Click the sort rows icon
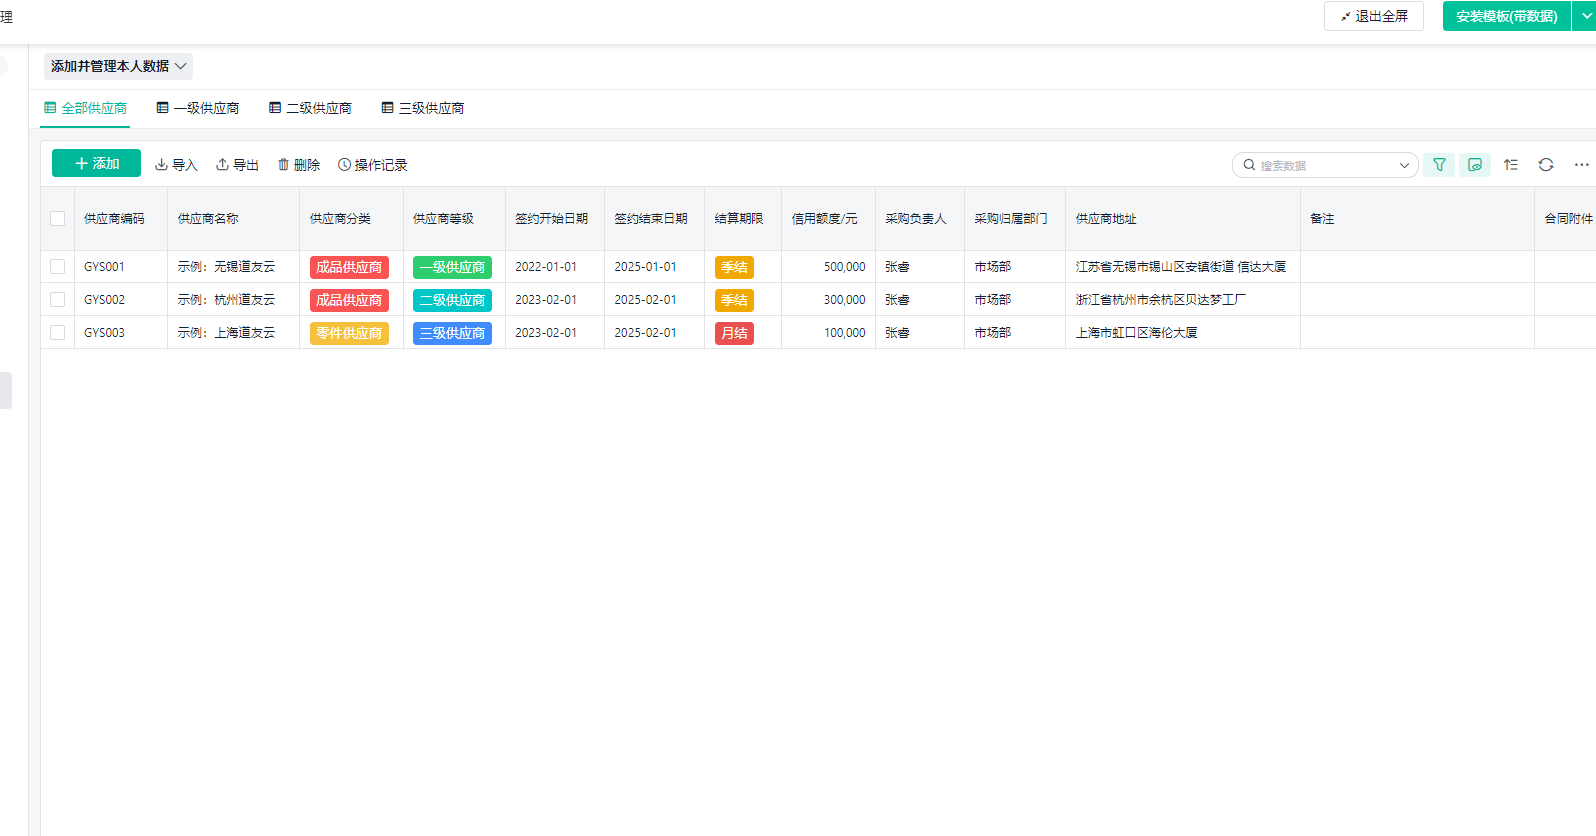The image size is (1596, 836). pyautogui.click(x=1511, y=165)
